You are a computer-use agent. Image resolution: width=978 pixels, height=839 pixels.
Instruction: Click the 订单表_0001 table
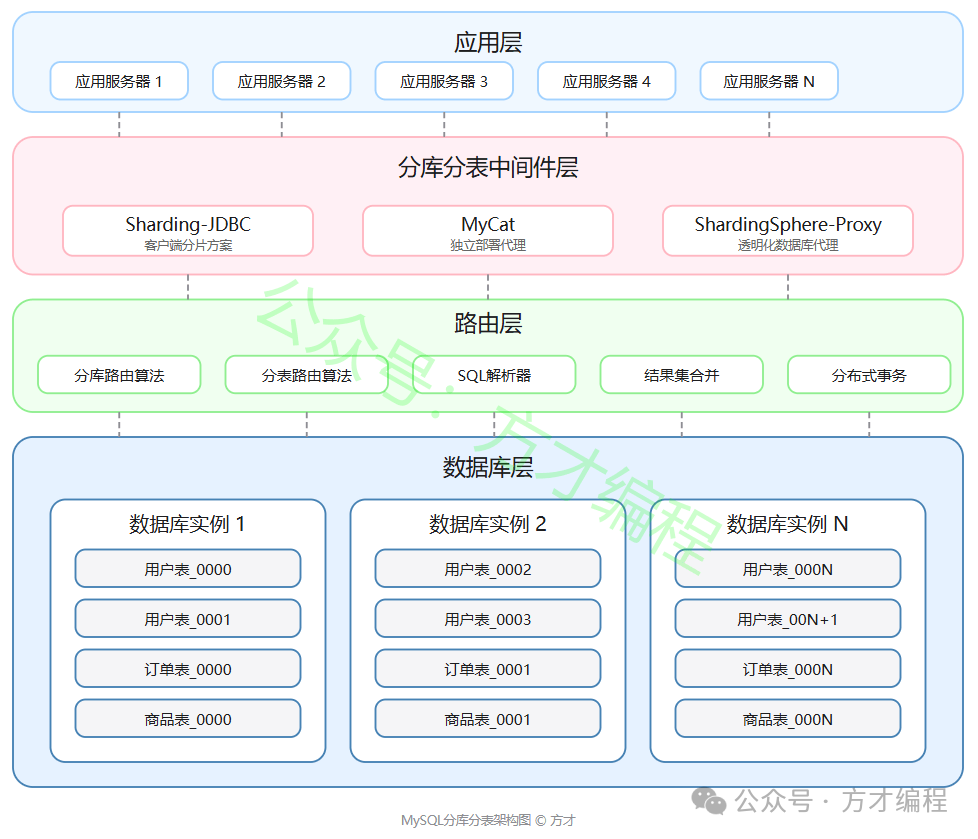(488, 669)
